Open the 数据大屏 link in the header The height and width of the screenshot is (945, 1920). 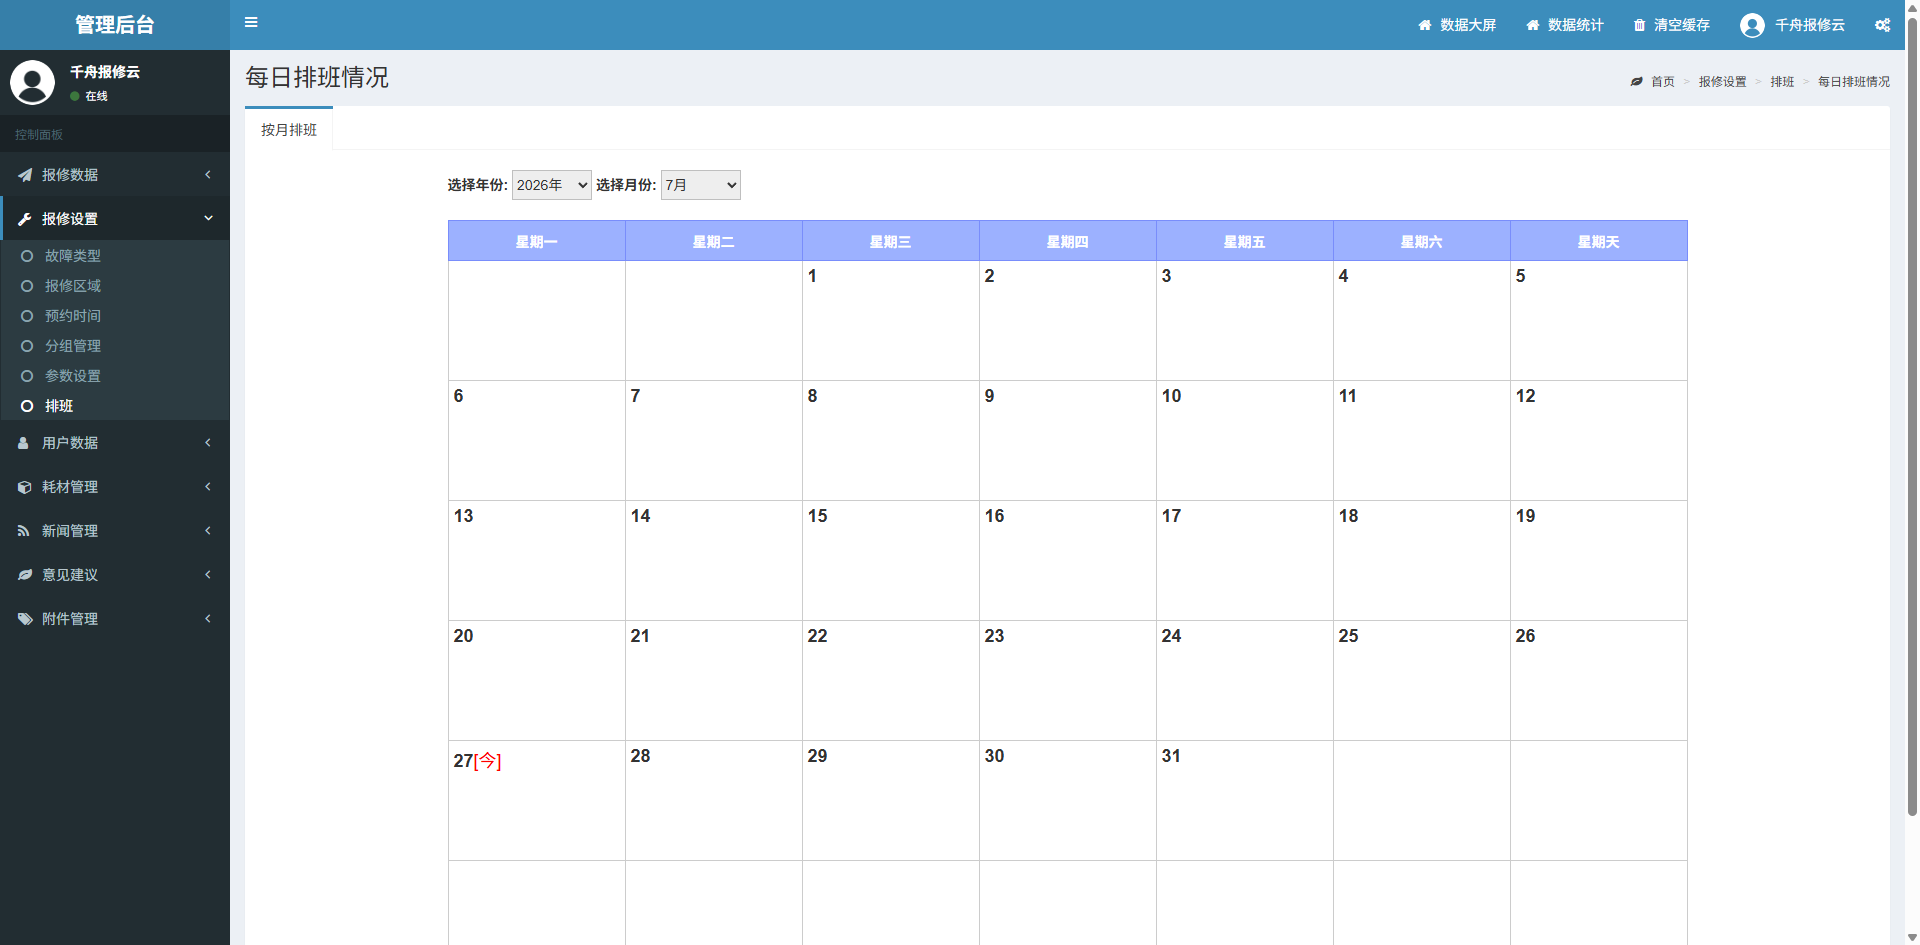(1457, 25)
